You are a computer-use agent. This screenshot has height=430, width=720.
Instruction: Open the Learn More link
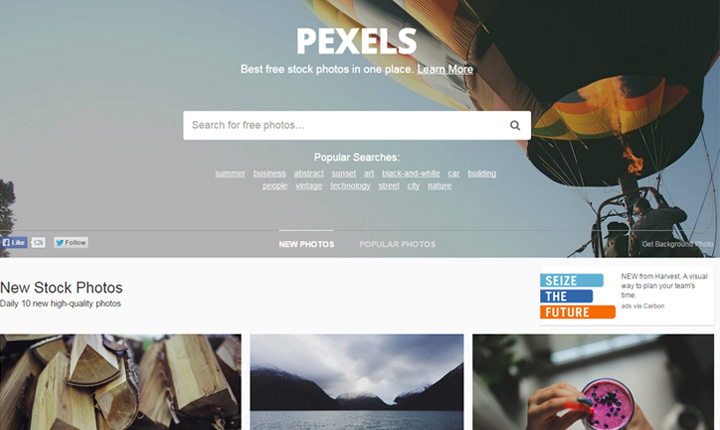coord(445,69)
